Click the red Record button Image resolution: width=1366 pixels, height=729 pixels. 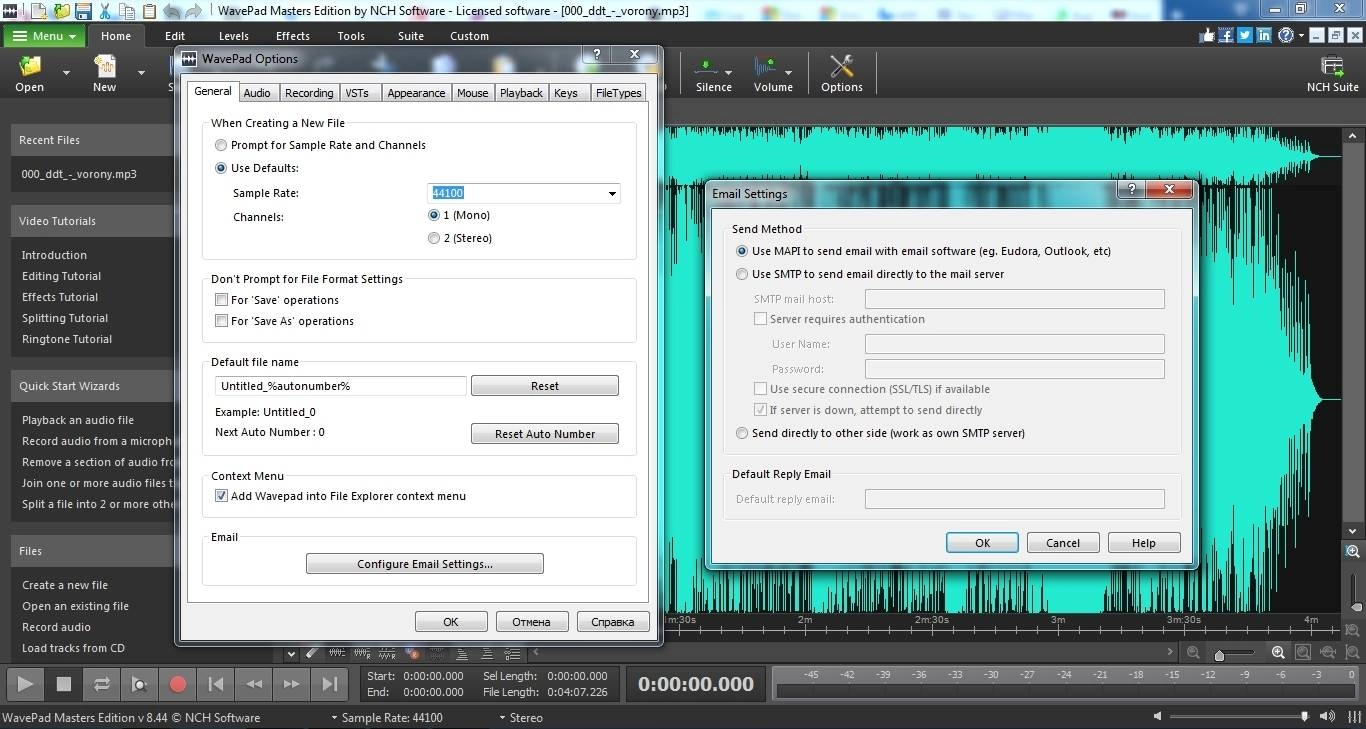coord(178,684)
